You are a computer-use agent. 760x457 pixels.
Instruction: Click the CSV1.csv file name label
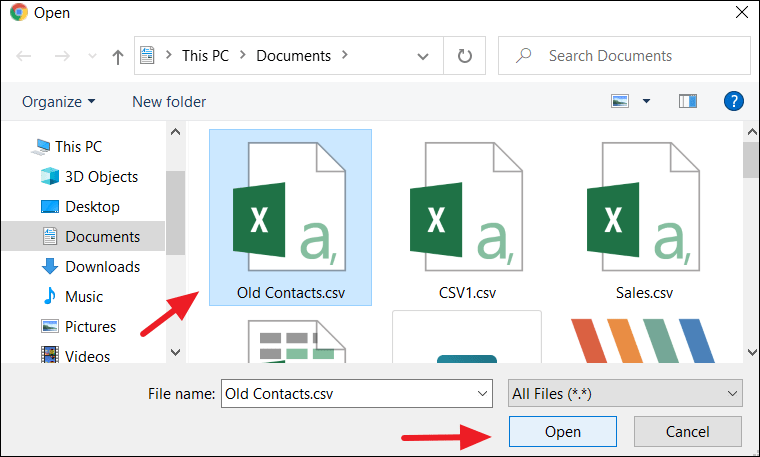click(467, 293)
